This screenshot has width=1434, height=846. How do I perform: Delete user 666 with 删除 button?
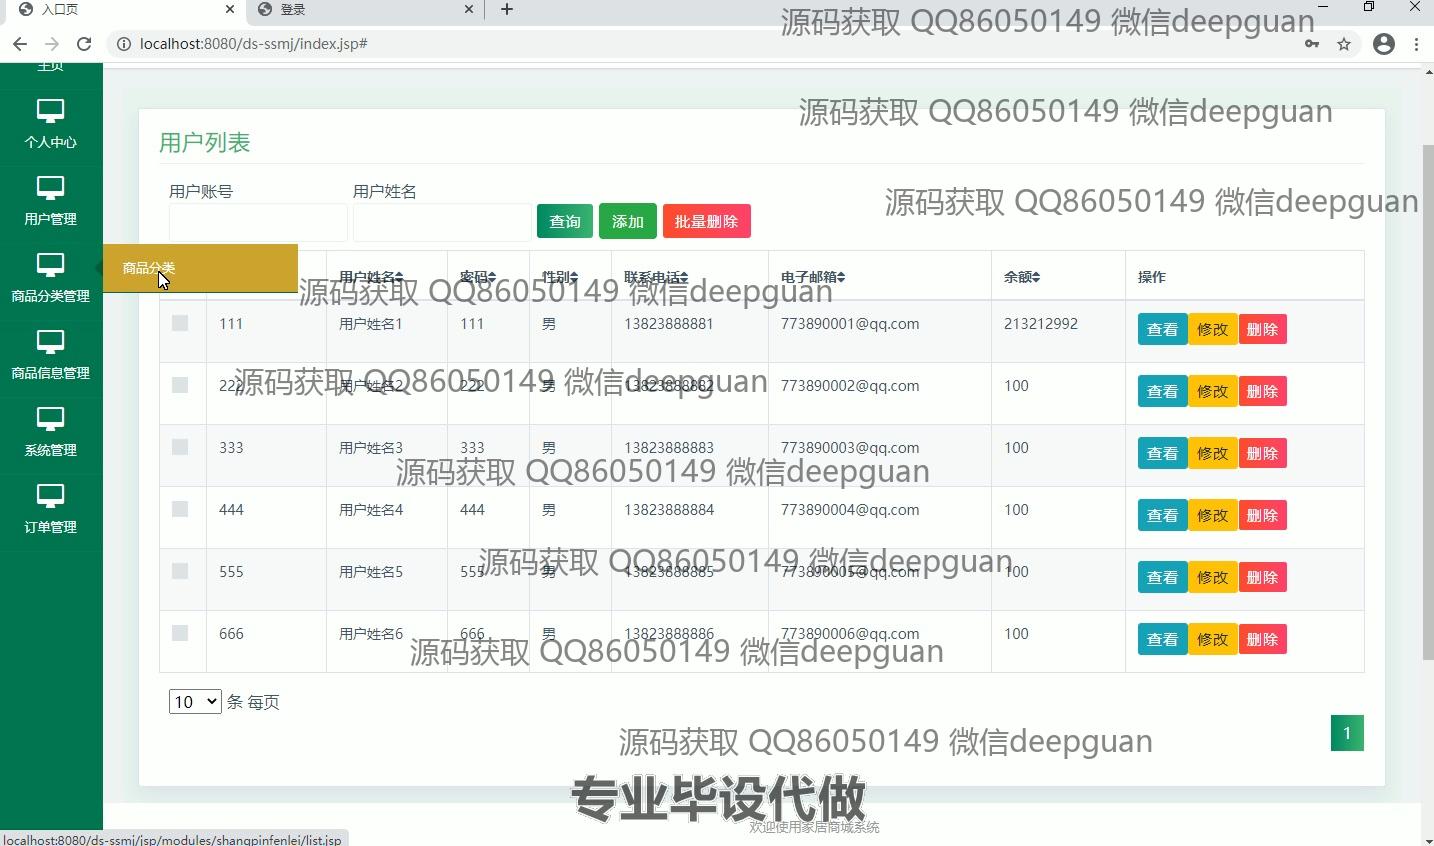pos(1262,639)
